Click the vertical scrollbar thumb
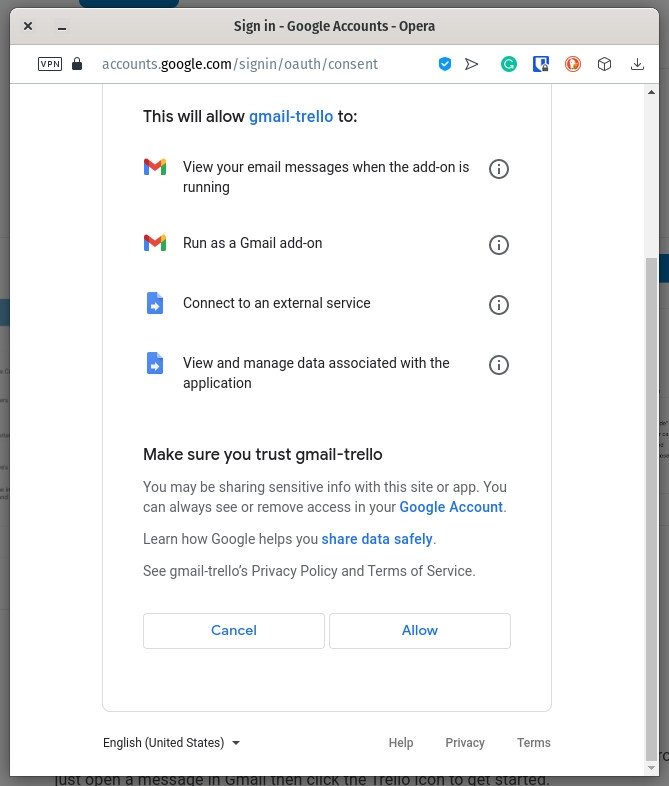669x786 pixels. [651, 509]
